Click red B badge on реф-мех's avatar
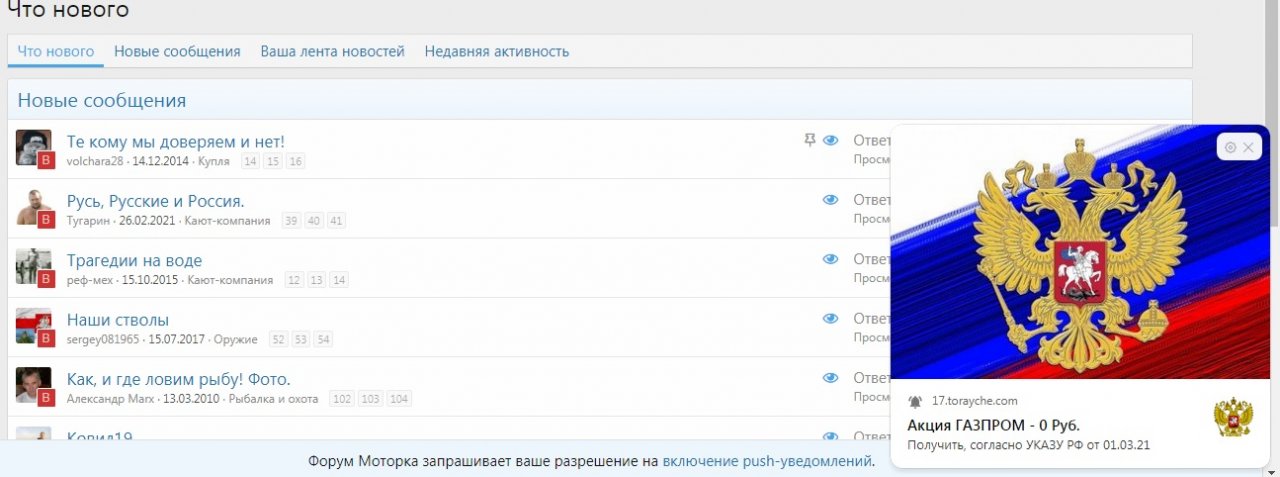The image size is (1280, 477). (x=45, y=280)
